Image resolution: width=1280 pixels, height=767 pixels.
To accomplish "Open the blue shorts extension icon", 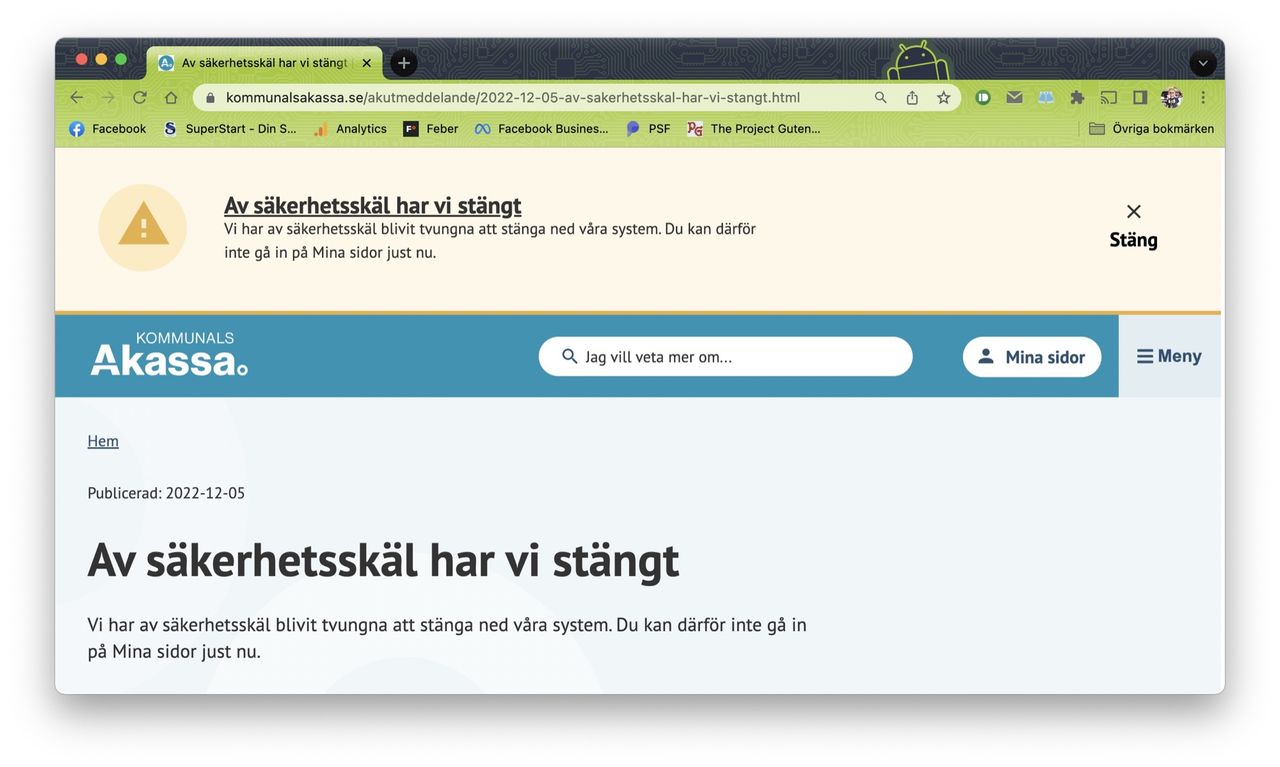I will (x=1045, y=97).
